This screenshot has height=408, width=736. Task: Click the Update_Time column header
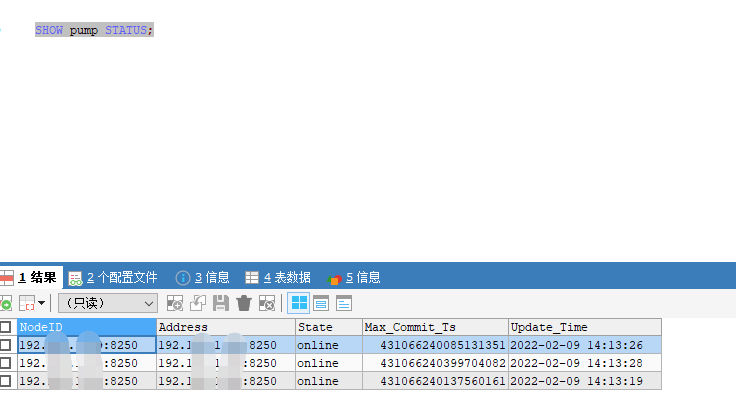(x=585, y=327)
